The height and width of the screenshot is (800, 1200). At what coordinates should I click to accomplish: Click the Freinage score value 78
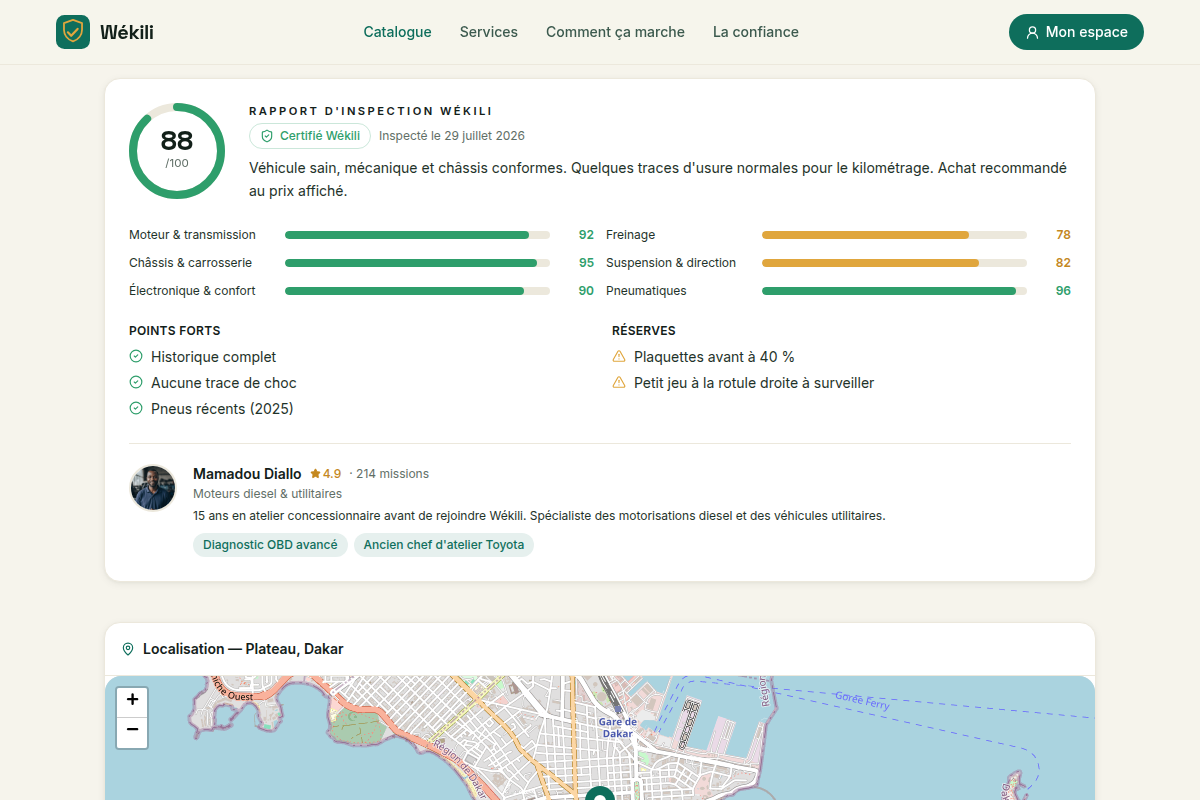pyautogui.click(x=1063, y=235)
